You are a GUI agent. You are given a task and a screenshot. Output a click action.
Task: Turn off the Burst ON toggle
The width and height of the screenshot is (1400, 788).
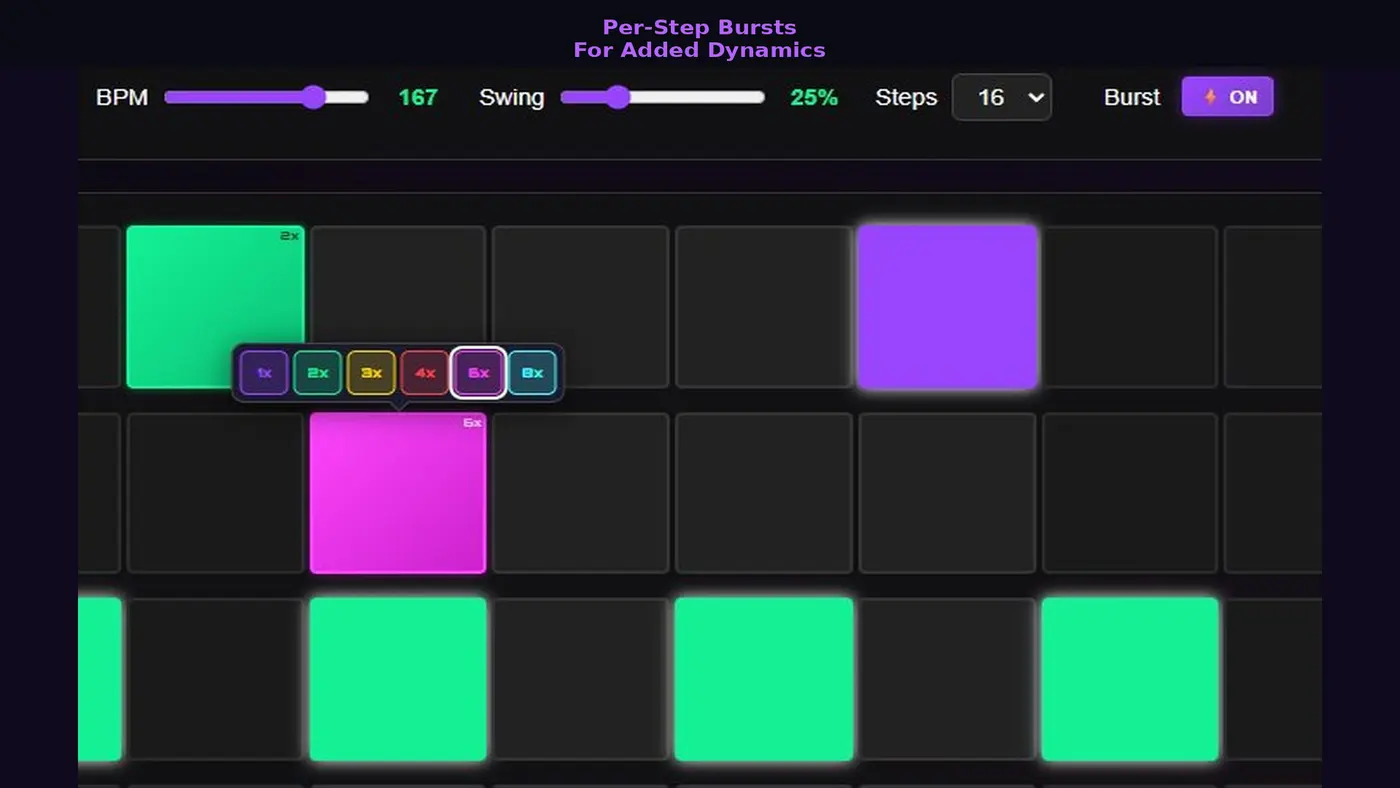pyautogui.click(x=1227, y=97)
